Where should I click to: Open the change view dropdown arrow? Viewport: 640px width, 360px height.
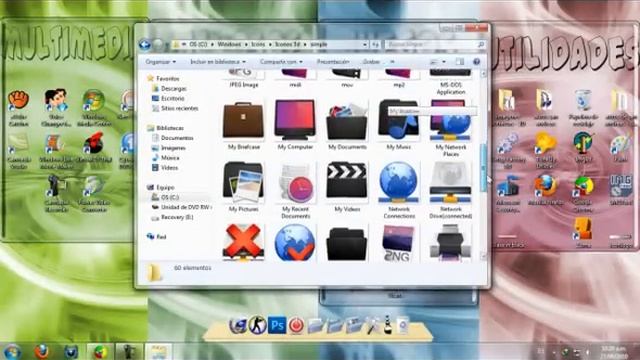click(x=444, y=62)
